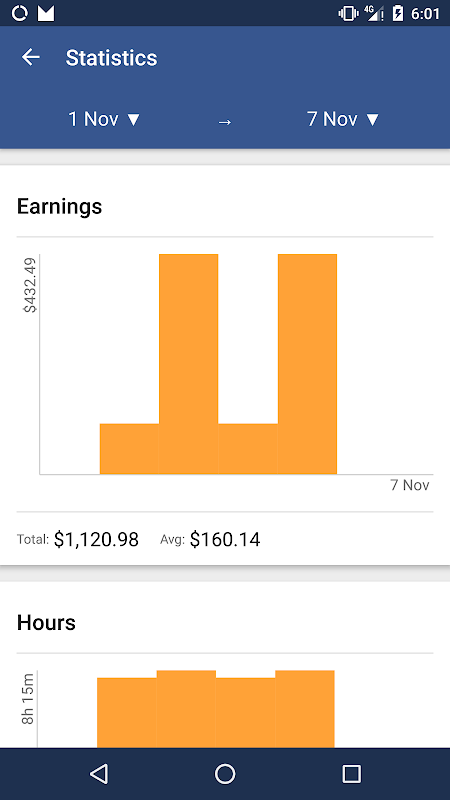Select the first short Earnings bar
The width and height of the screenshot is (450, 800).
tap(129, 449)
